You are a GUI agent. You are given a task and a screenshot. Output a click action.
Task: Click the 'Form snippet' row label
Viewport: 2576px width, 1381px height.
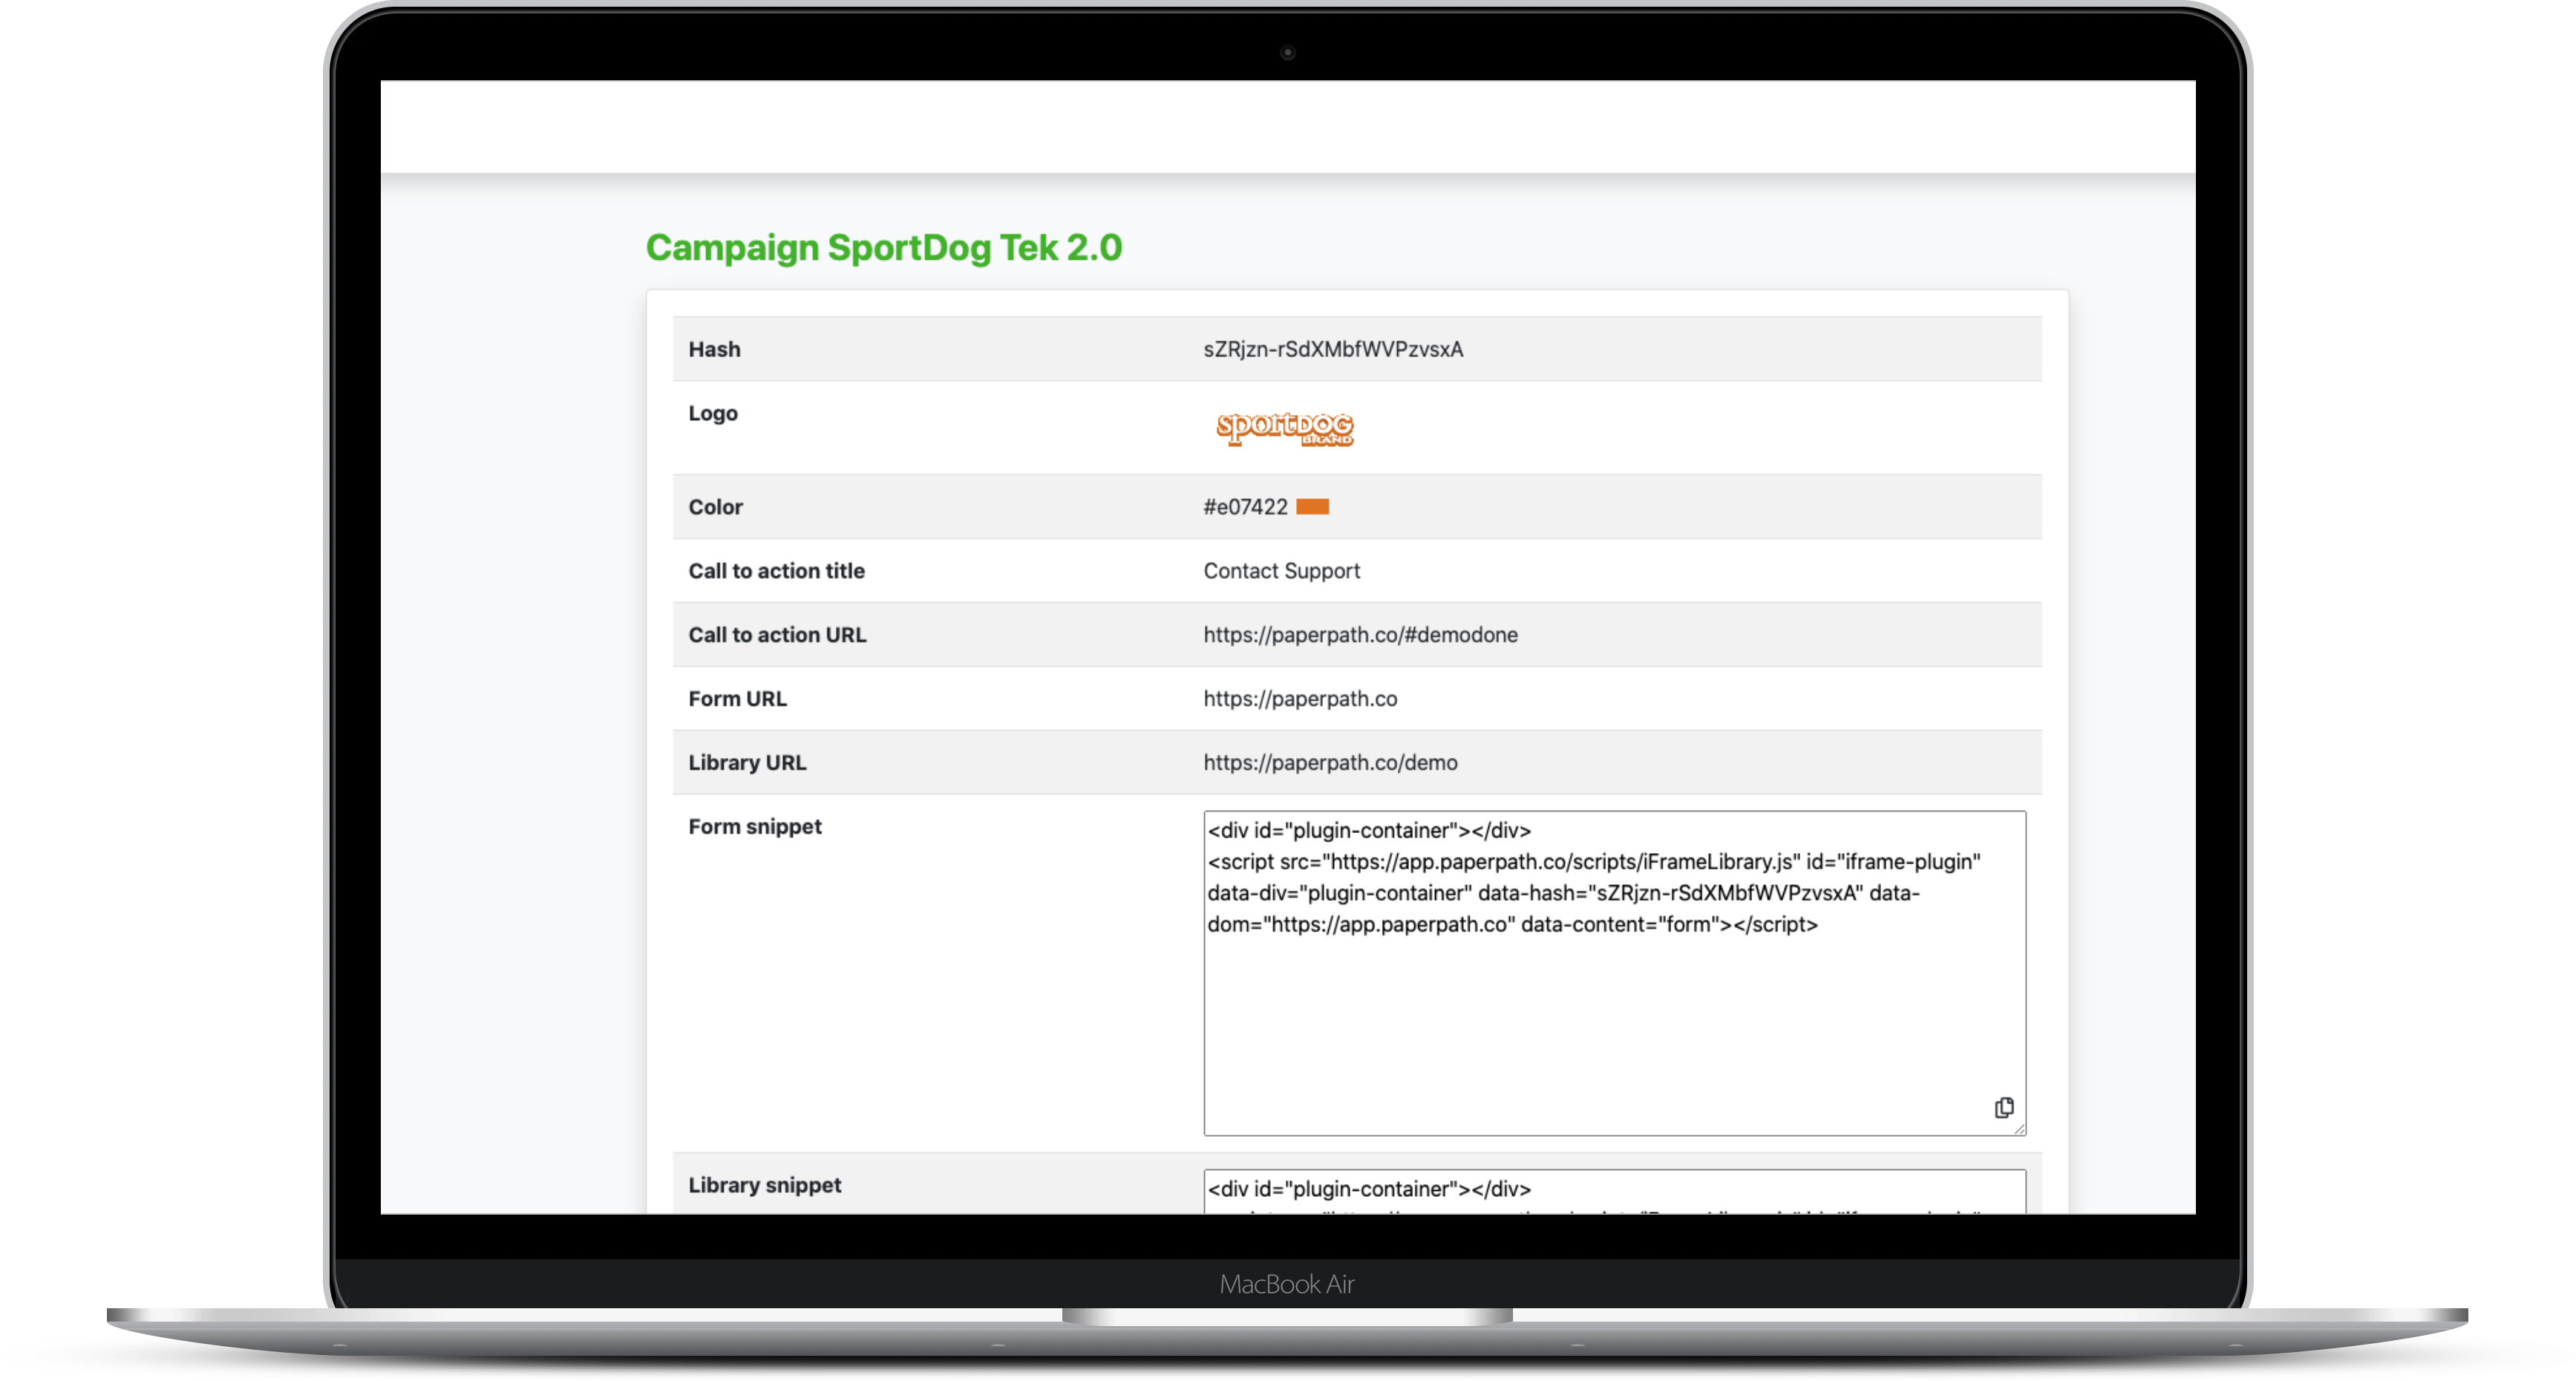(x=755, y=827)
